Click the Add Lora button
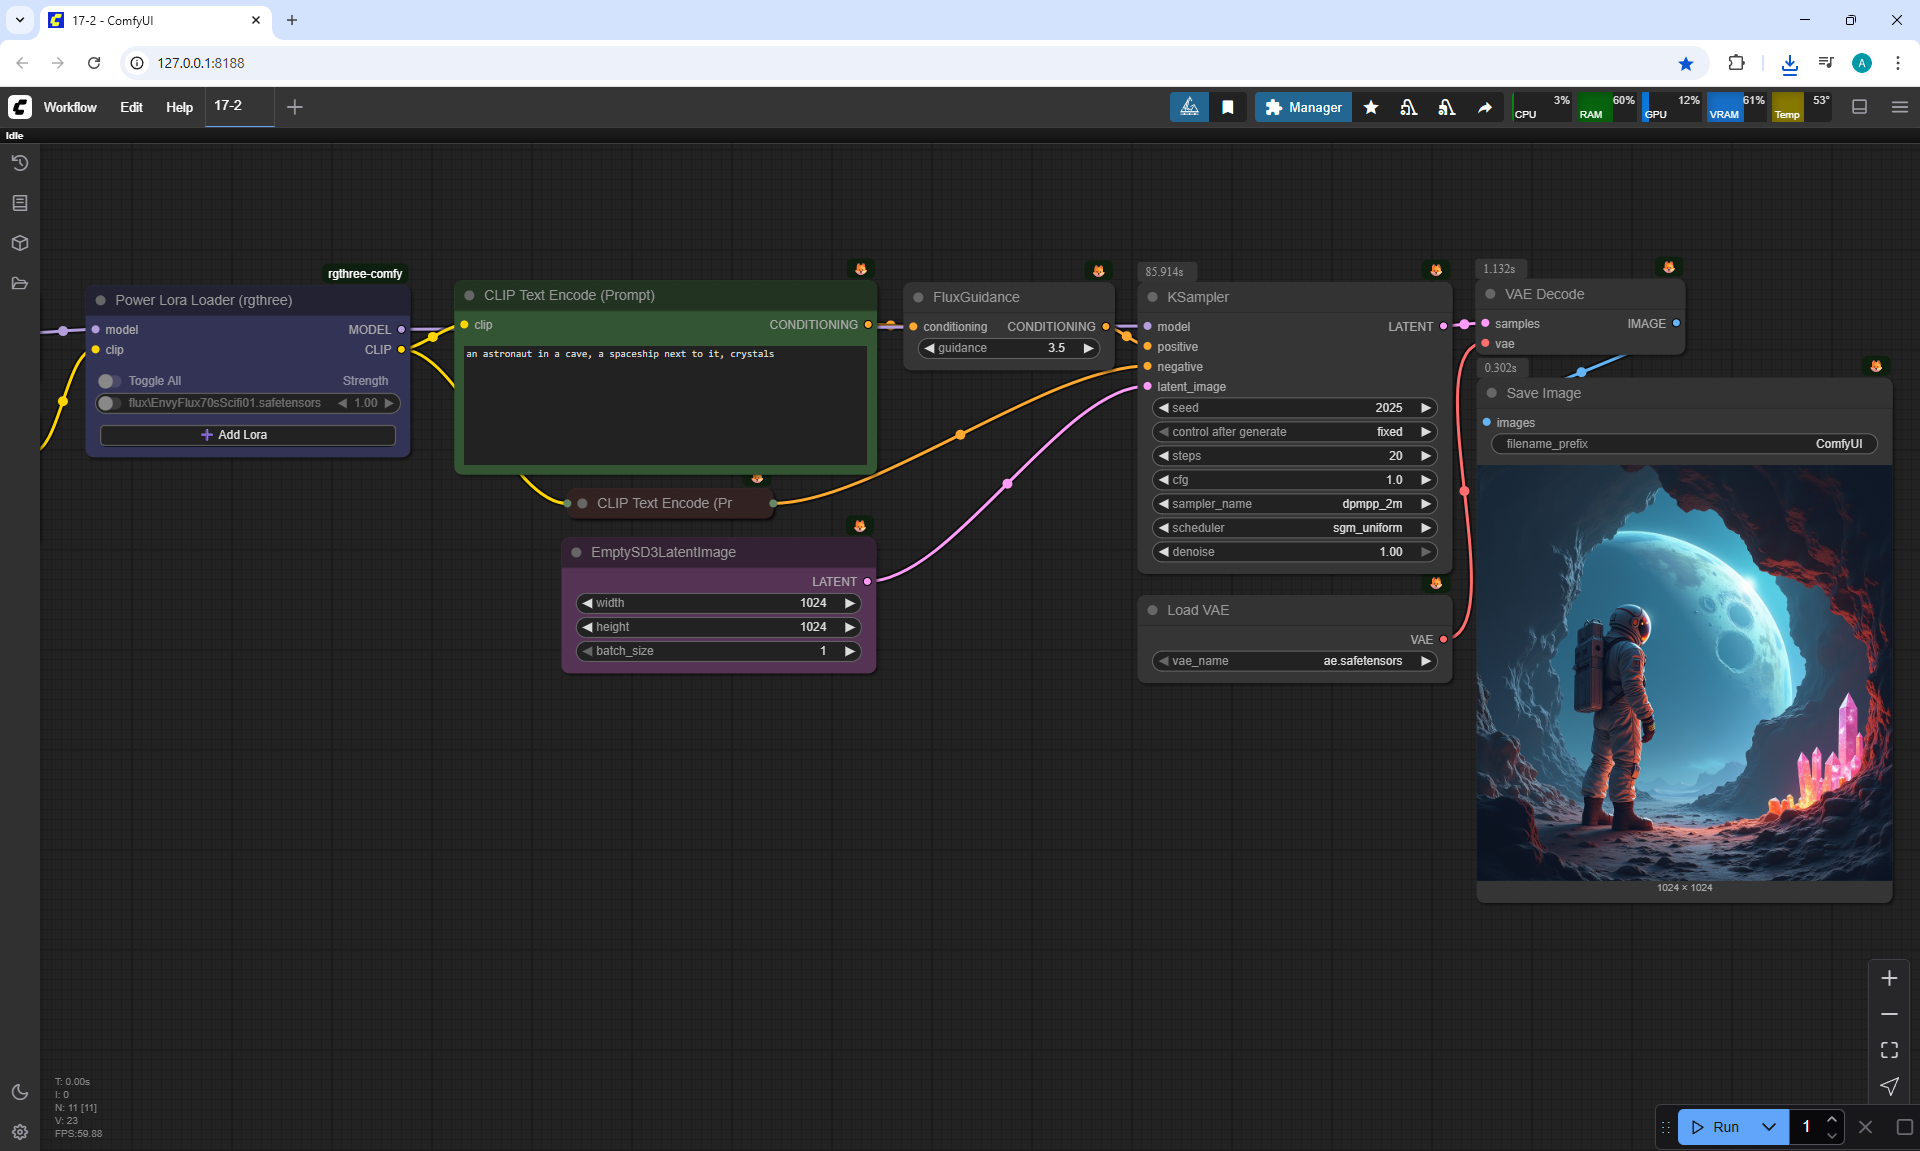1920x1151 pixels. point(247,435)
